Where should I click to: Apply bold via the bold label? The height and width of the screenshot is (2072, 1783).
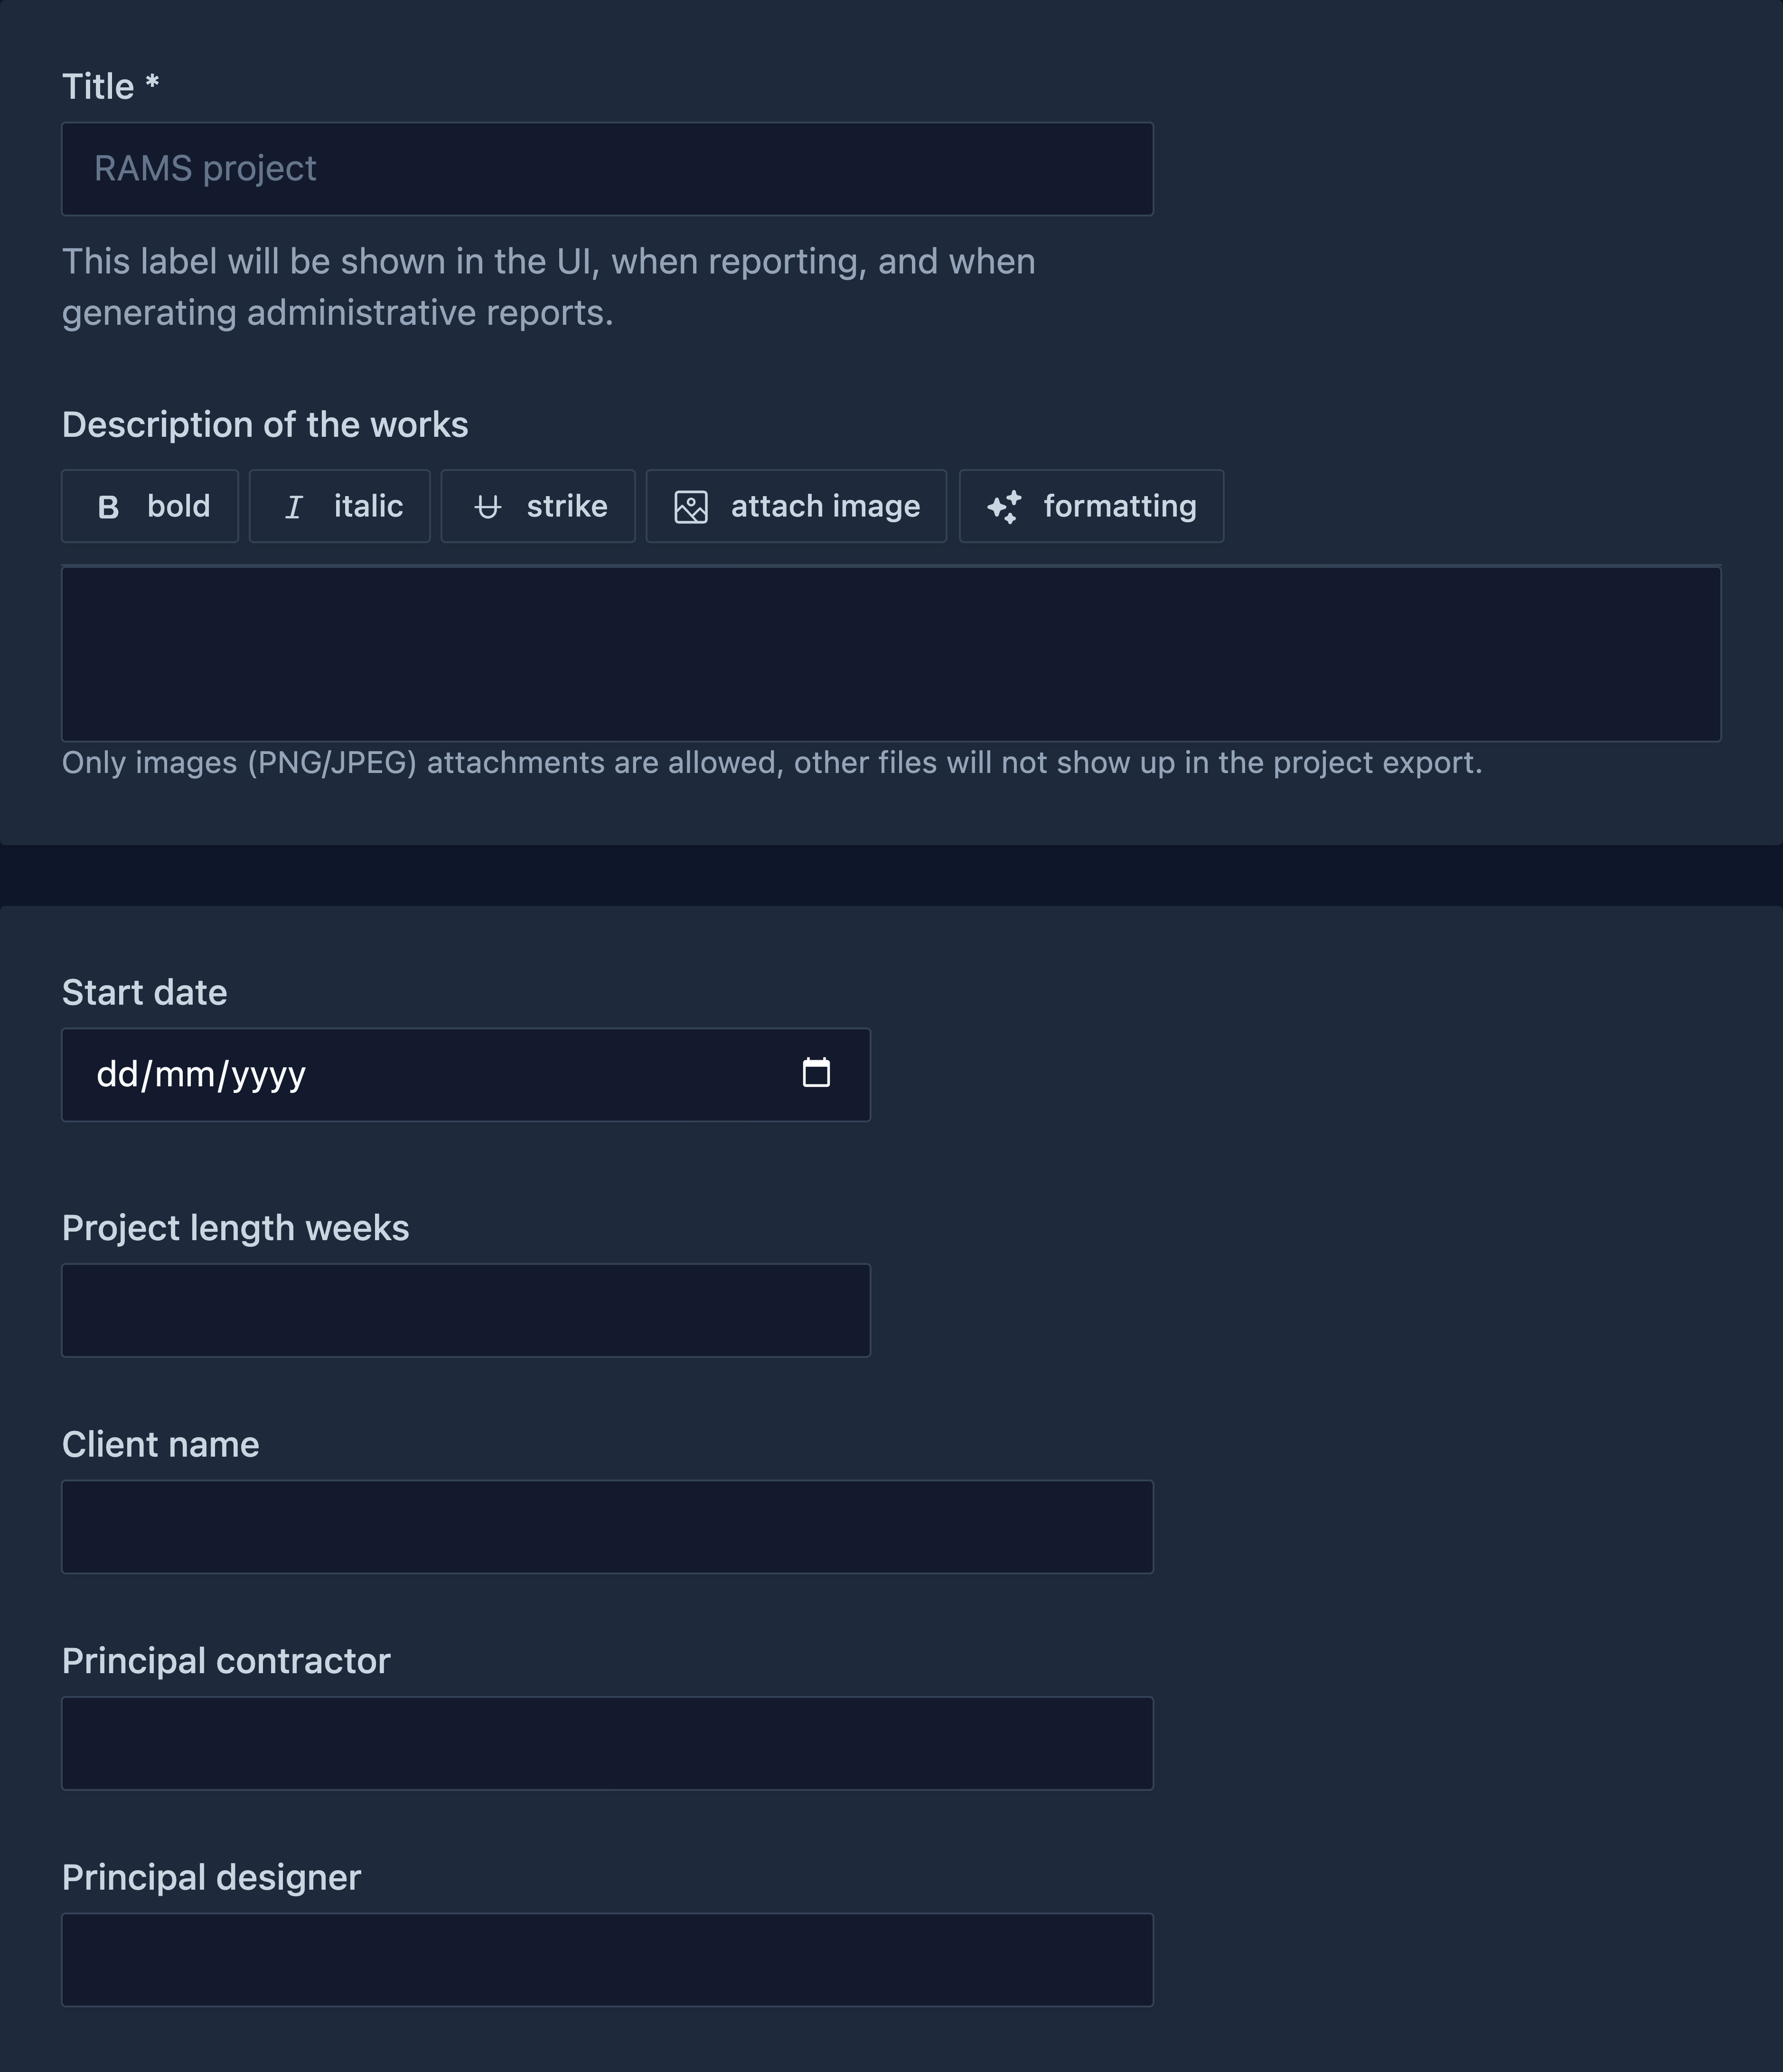coord(178,506)
